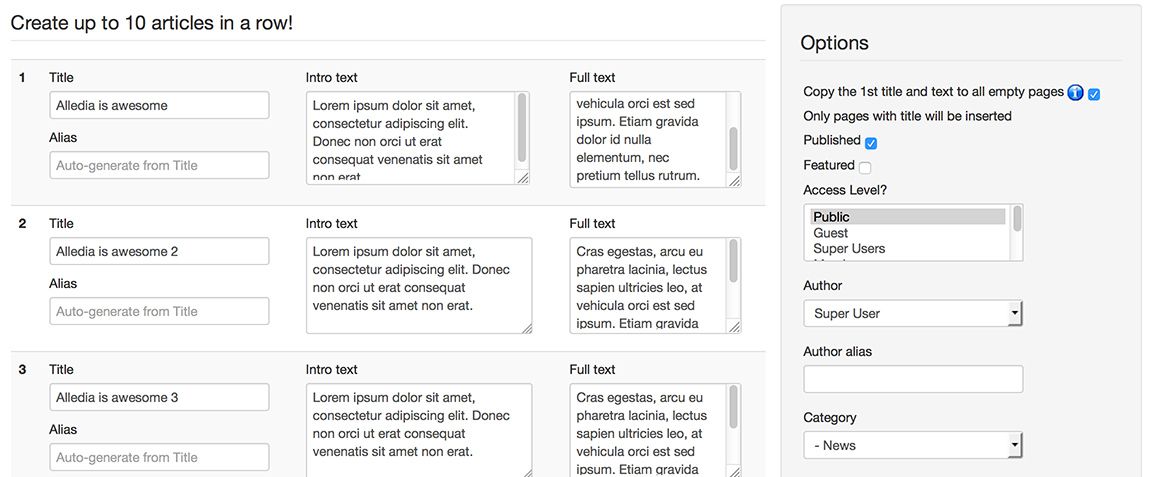The image size is (1150, 477).
Task: Click article 3 Full text area
Action: coord(655,430)
